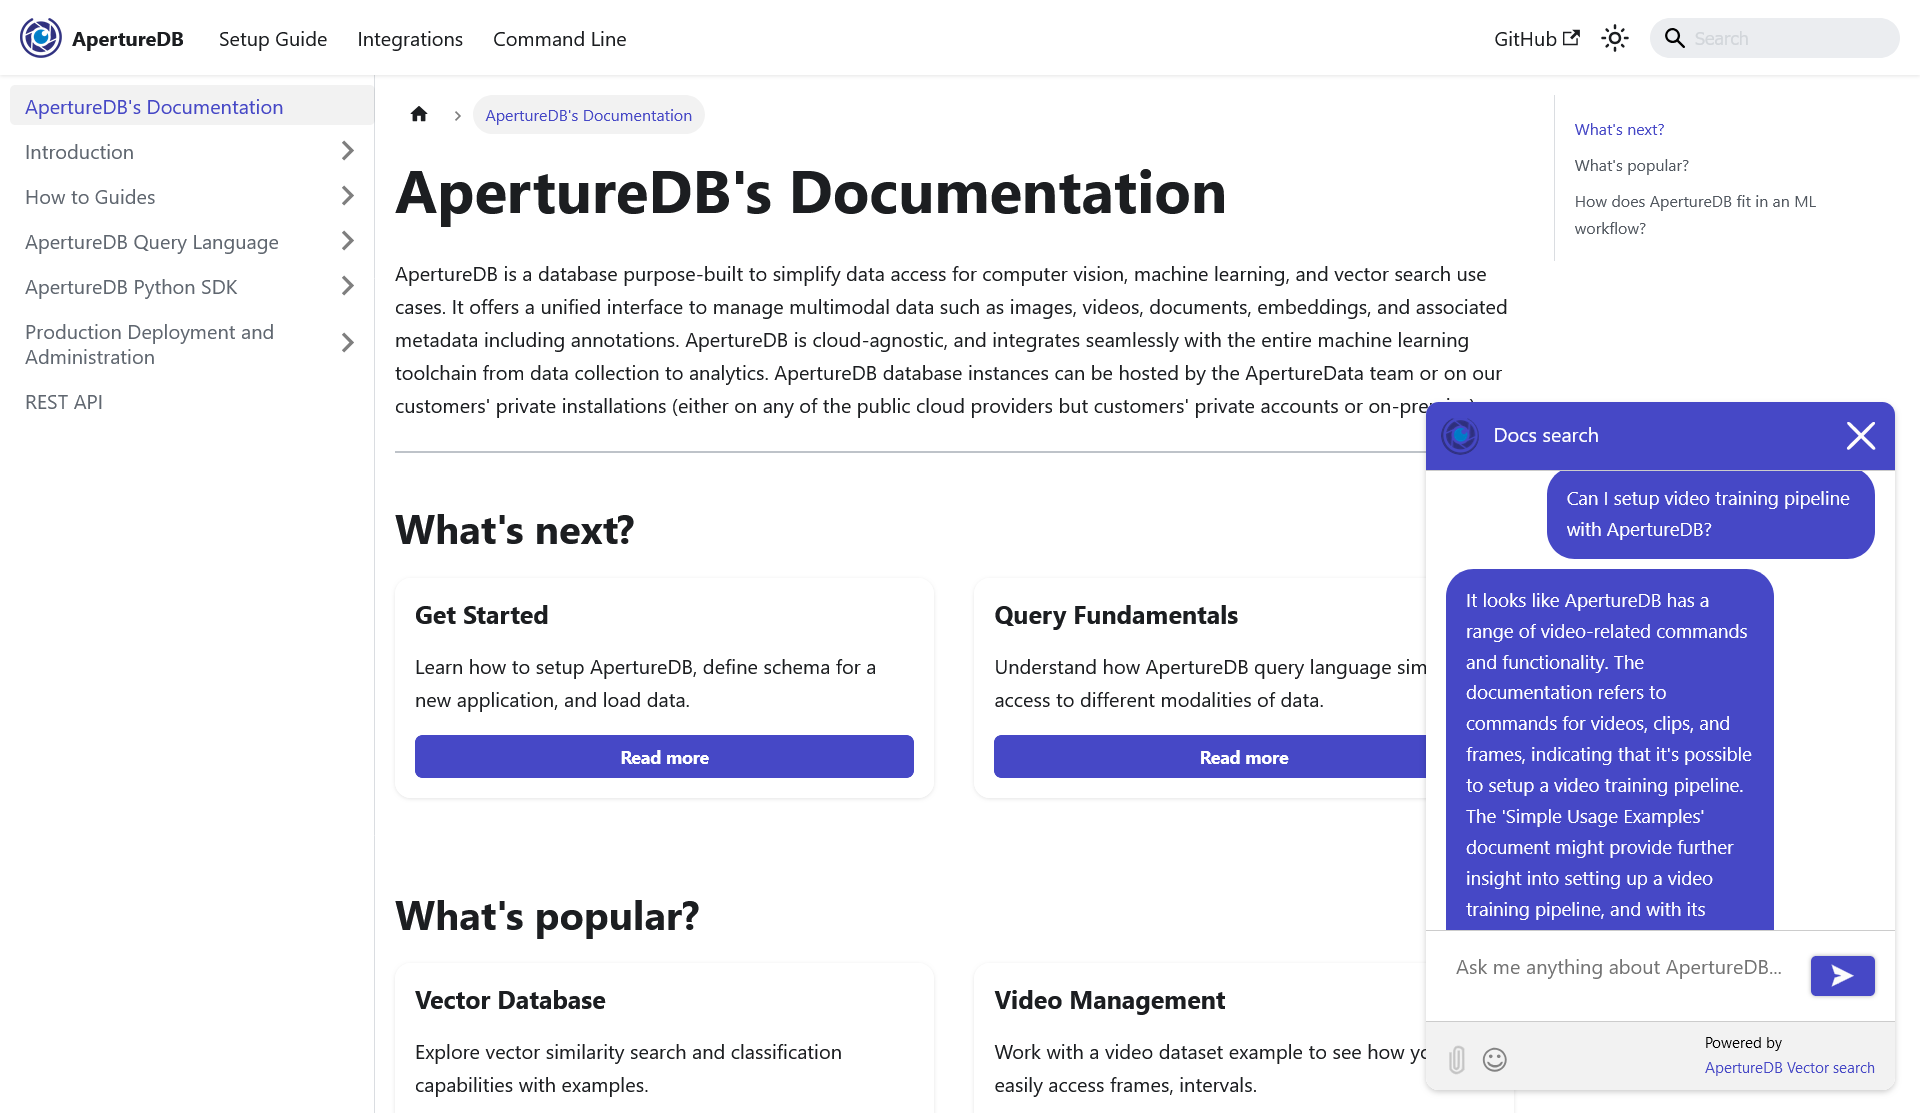Image resolution: width=1920 pixels, height=1113 pixels.
Task: Expand ApertureDB Python SDK chevron
Action: point(347,286)
